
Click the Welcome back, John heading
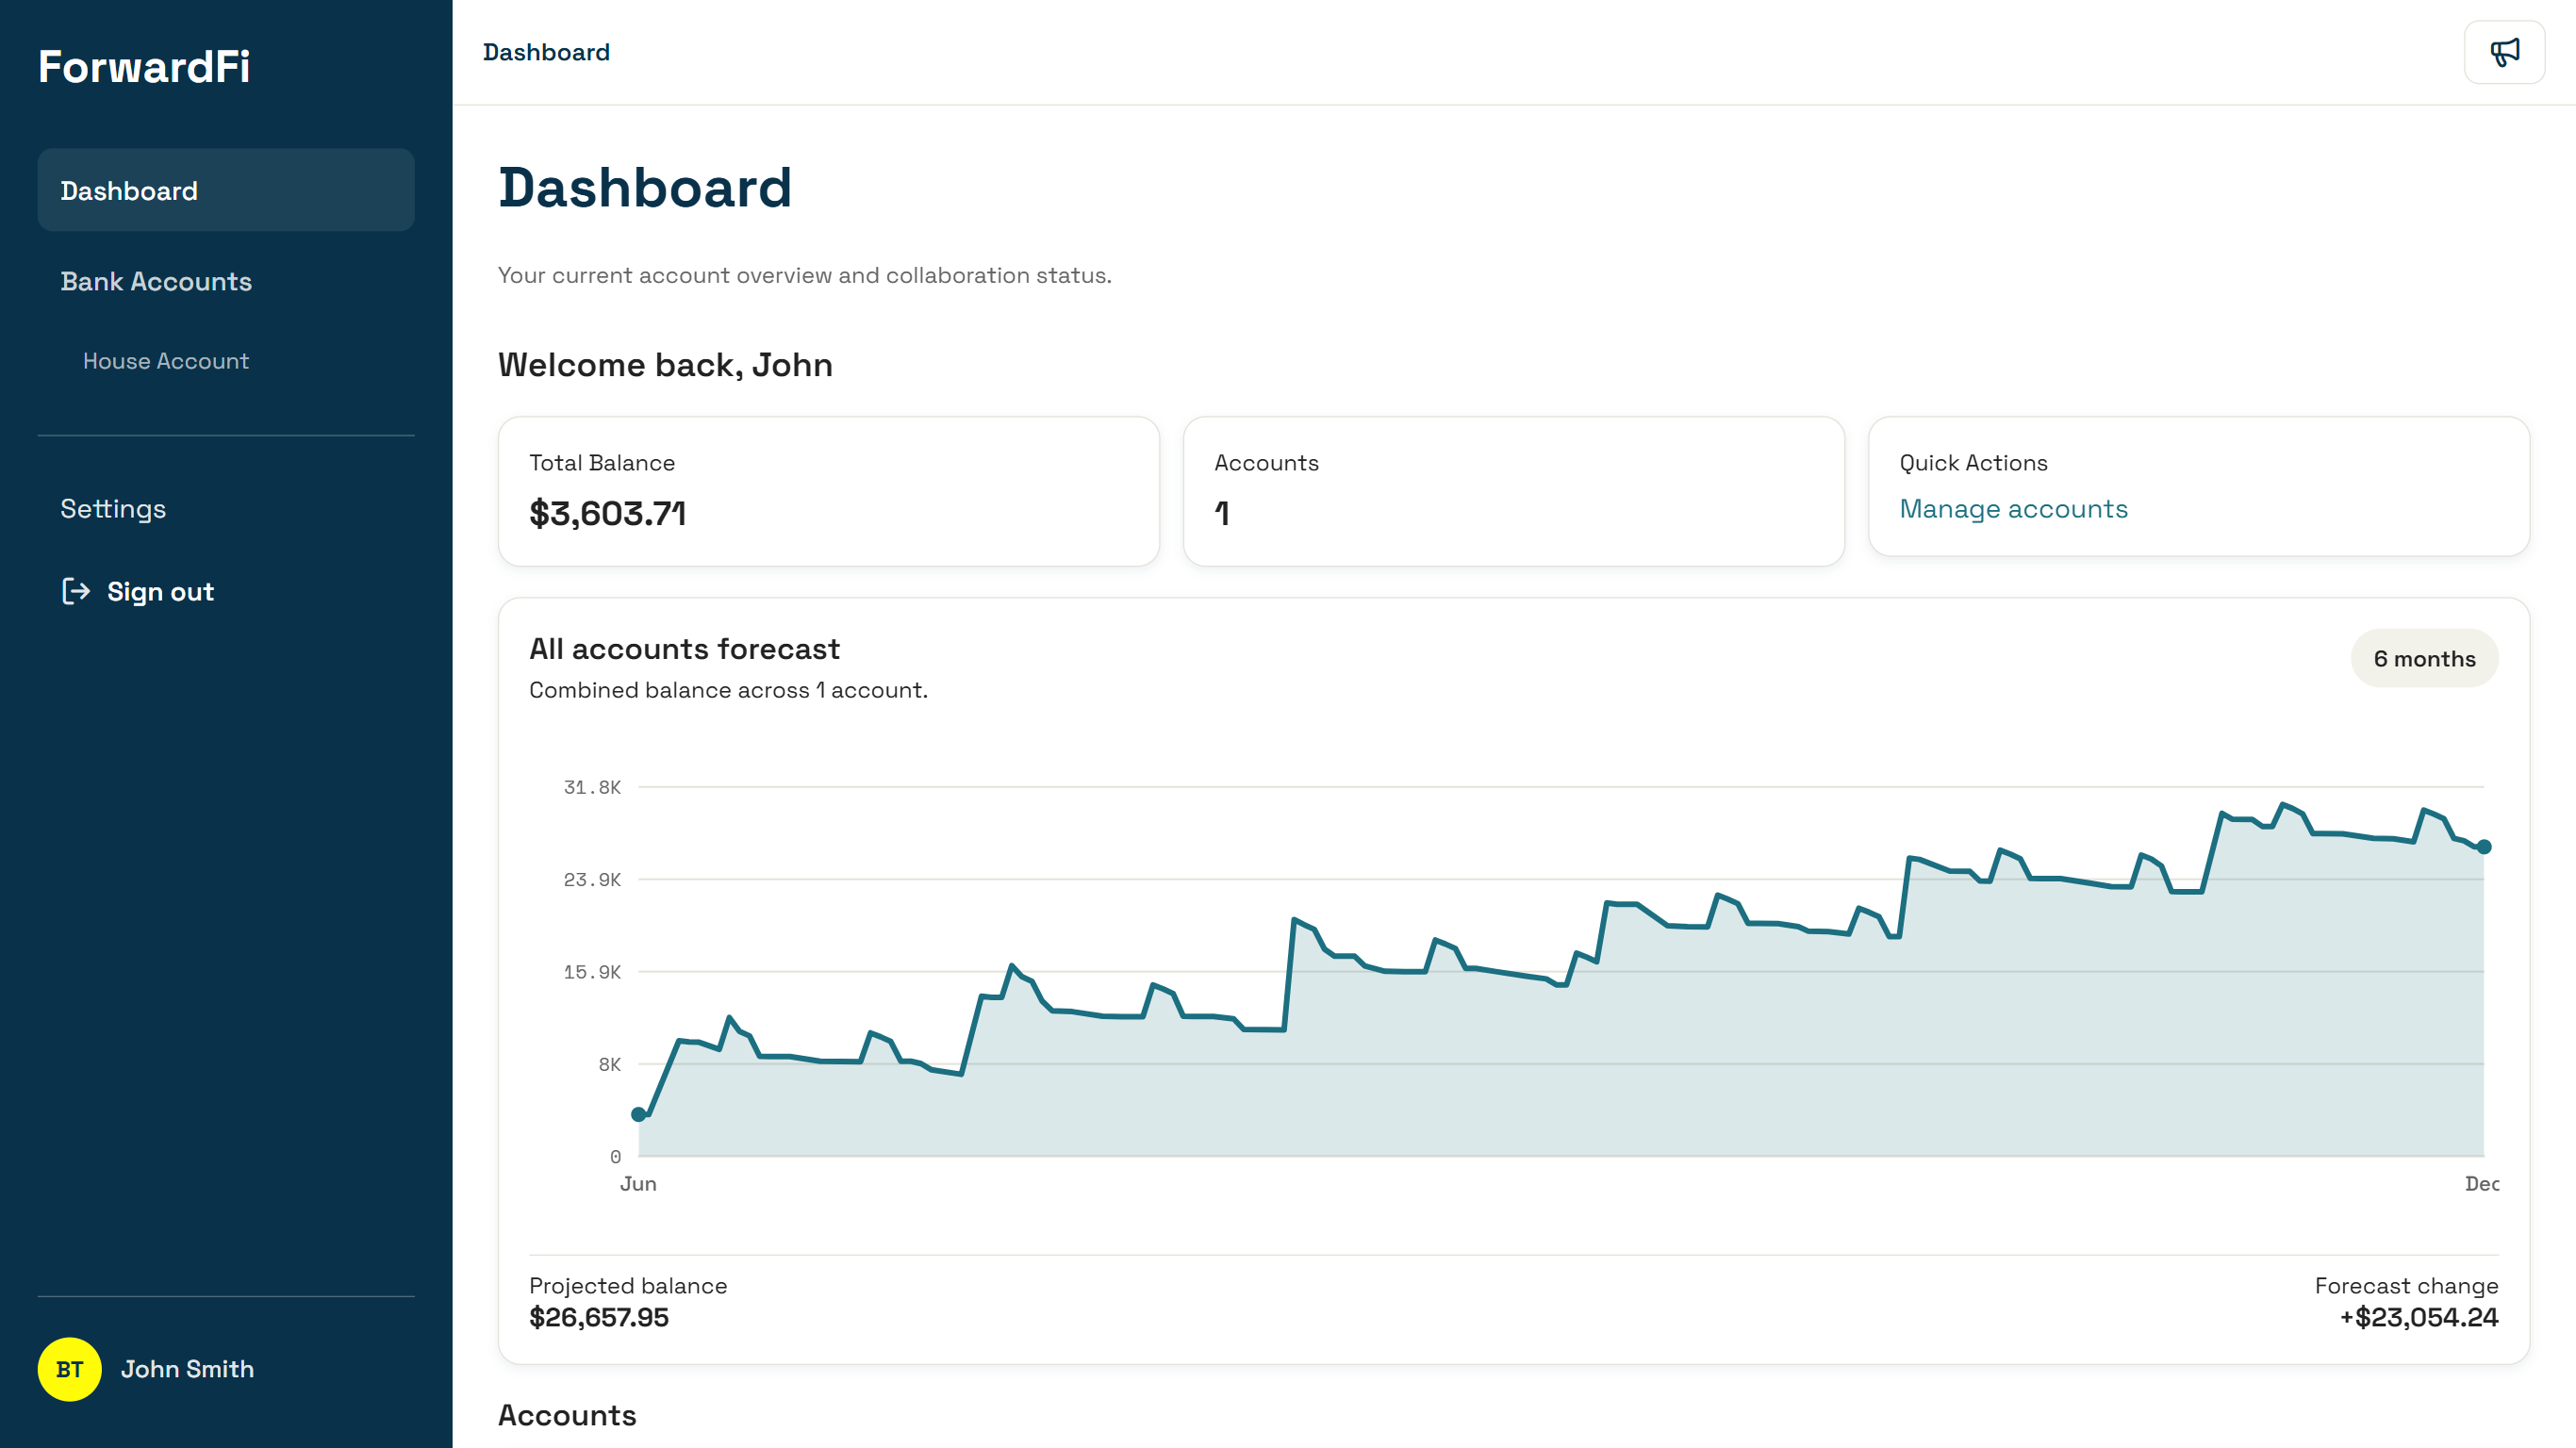[665, 365]
